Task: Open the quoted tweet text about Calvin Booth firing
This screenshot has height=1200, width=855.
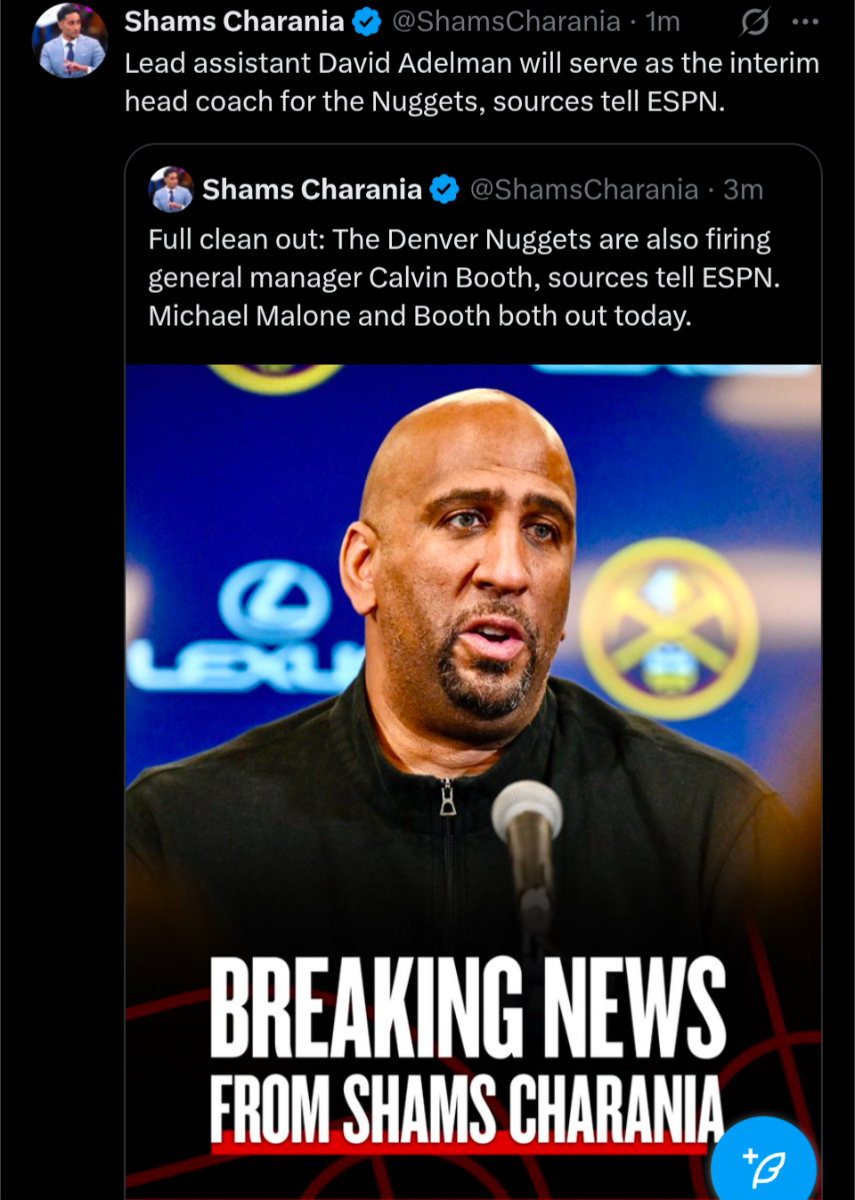Action: (x=463, y=278)
